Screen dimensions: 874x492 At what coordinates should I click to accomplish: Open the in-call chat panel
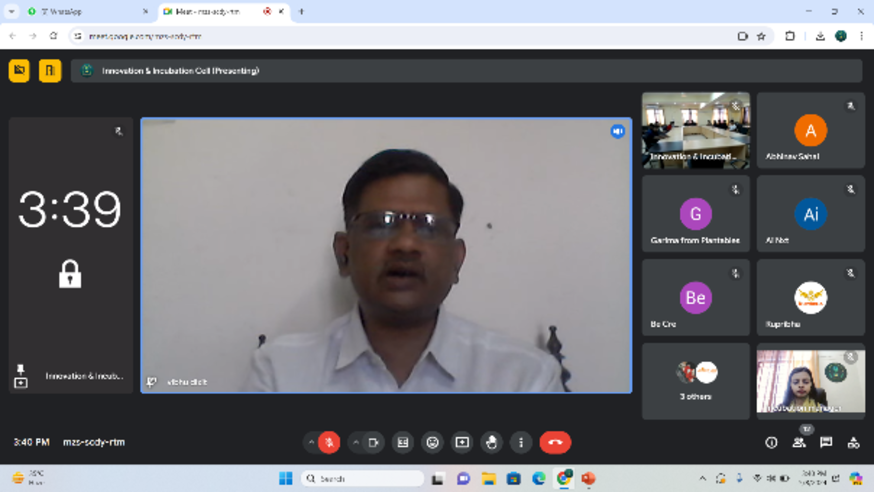tap(826, 442)
